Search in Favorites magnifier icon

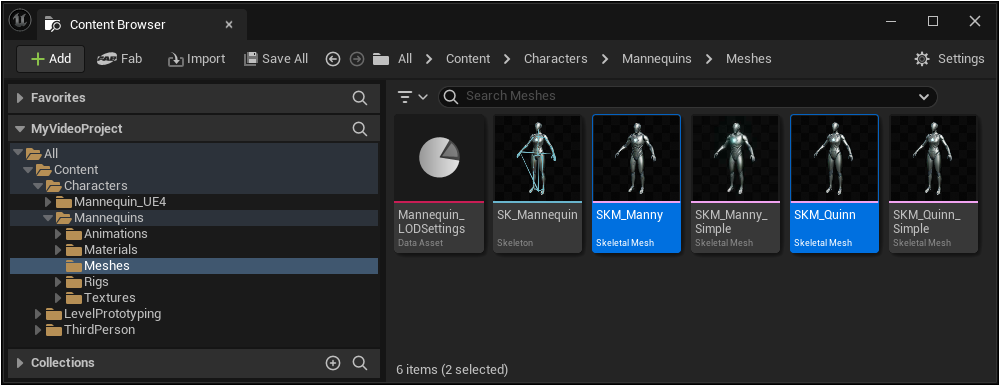point(360,98)
